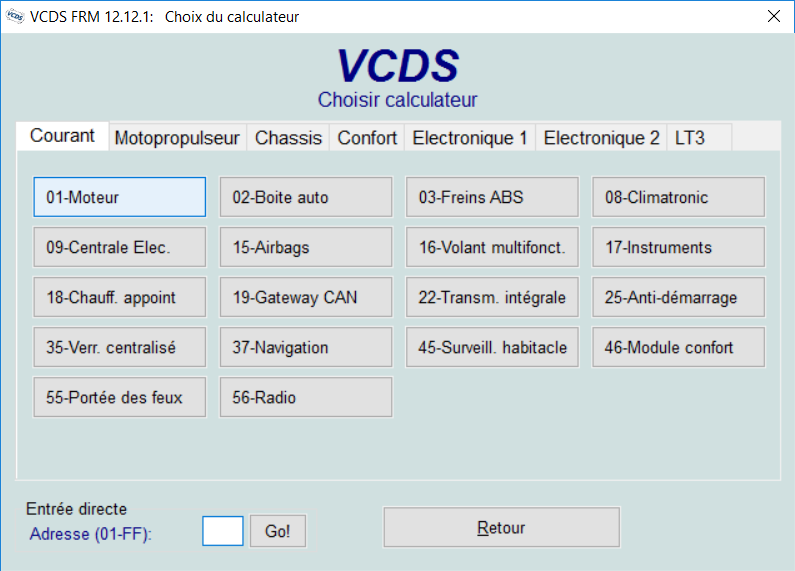This screenshot has height=571, width=795.
Task: Switch to the Motopropulseur tab
Action: (x=177, y=137)
